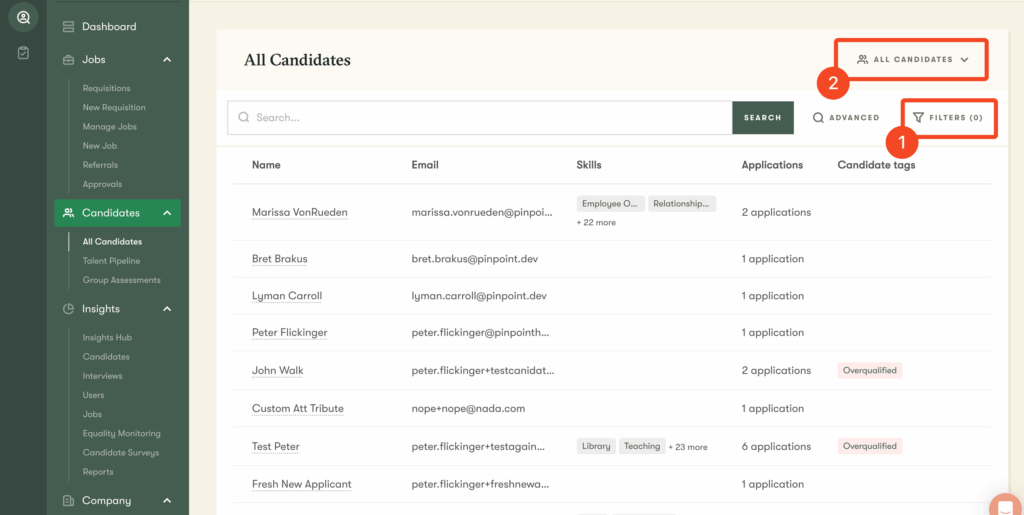1024x515 pixels.
Task: Open Marissa VonRueden's candidate profile
Action: [x=300, y=212]
